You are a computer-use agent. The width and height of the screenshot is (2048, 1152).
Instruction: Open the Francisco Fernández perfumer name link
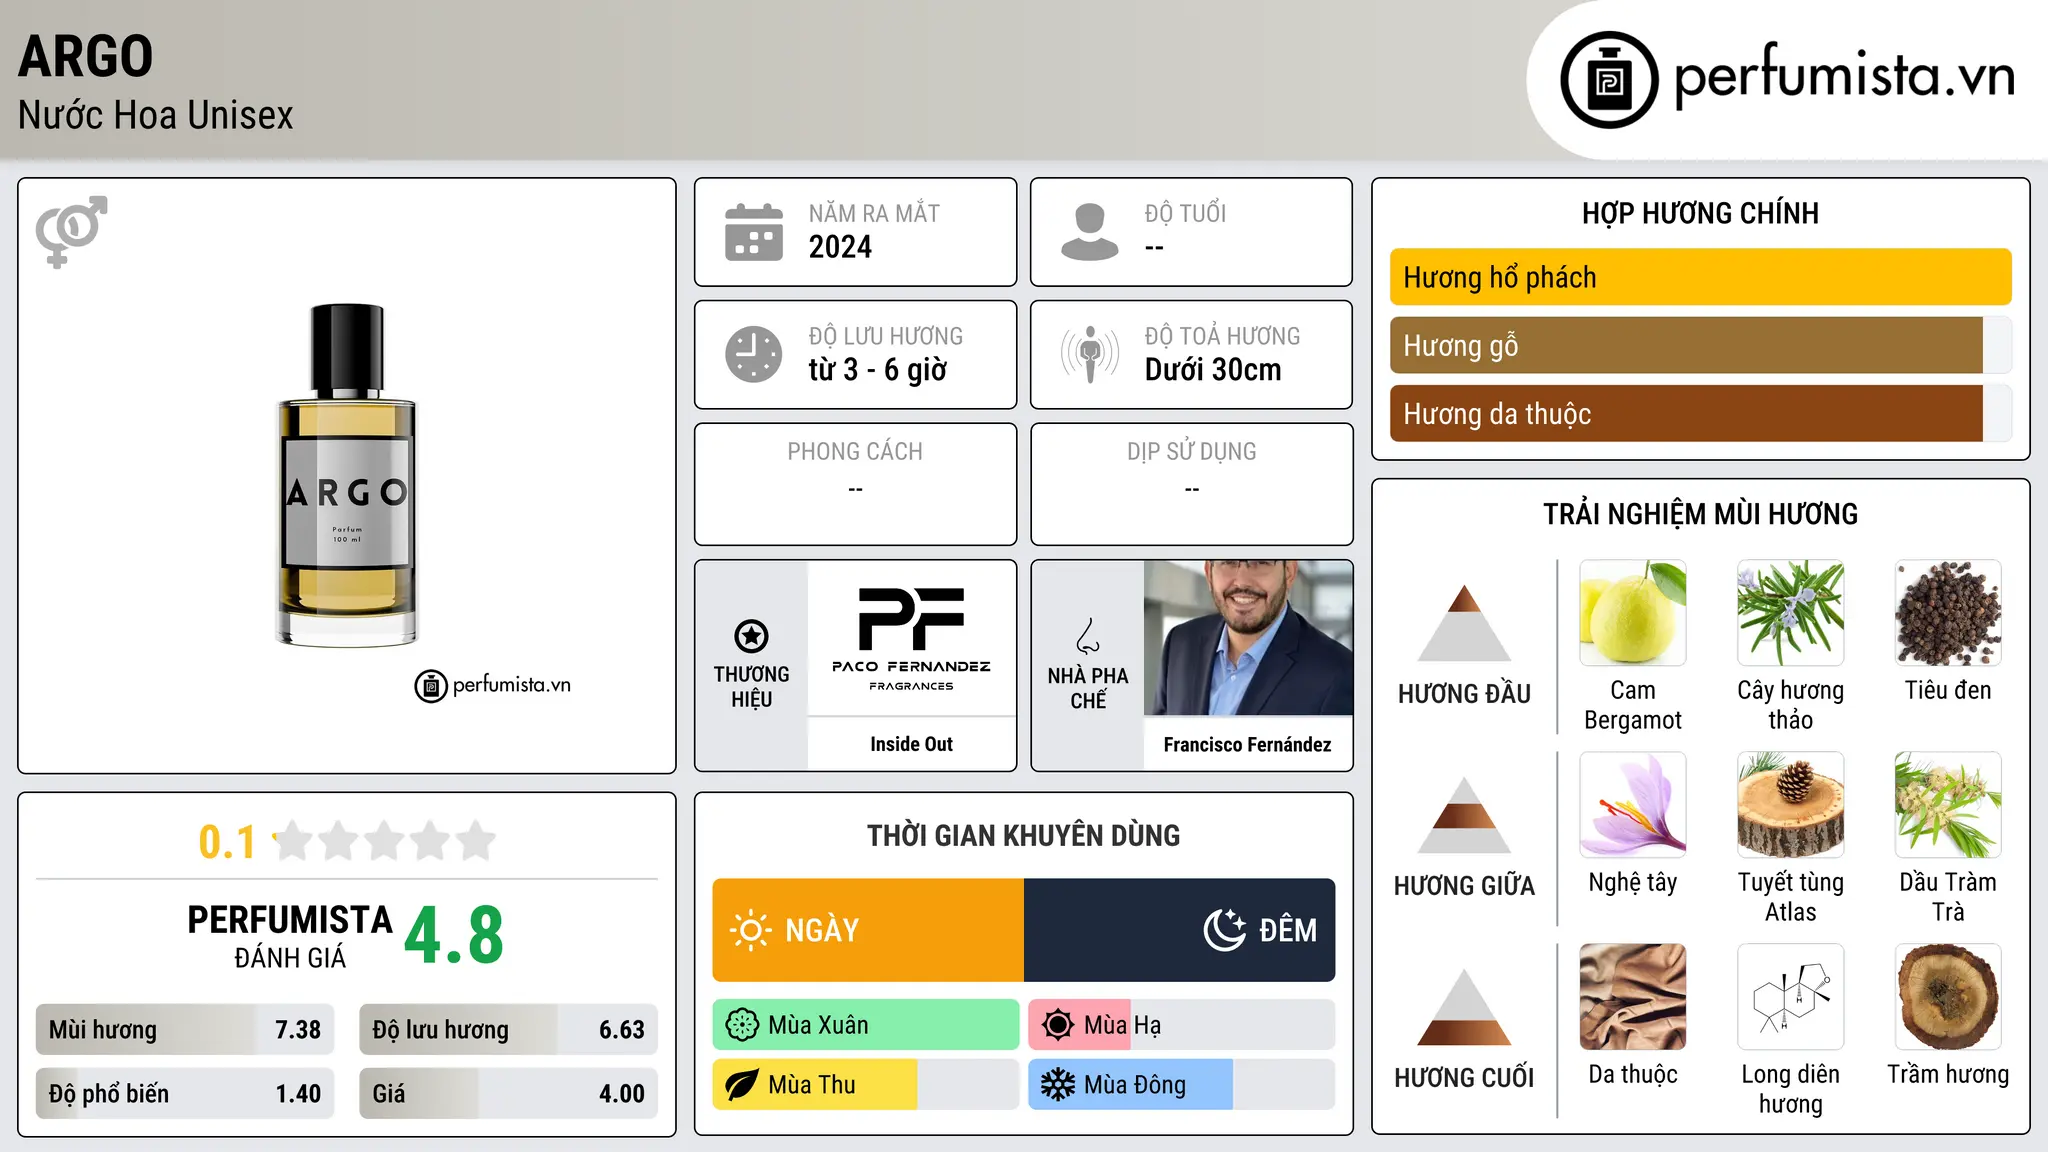pyautogui.click(x=1247, y=745)
